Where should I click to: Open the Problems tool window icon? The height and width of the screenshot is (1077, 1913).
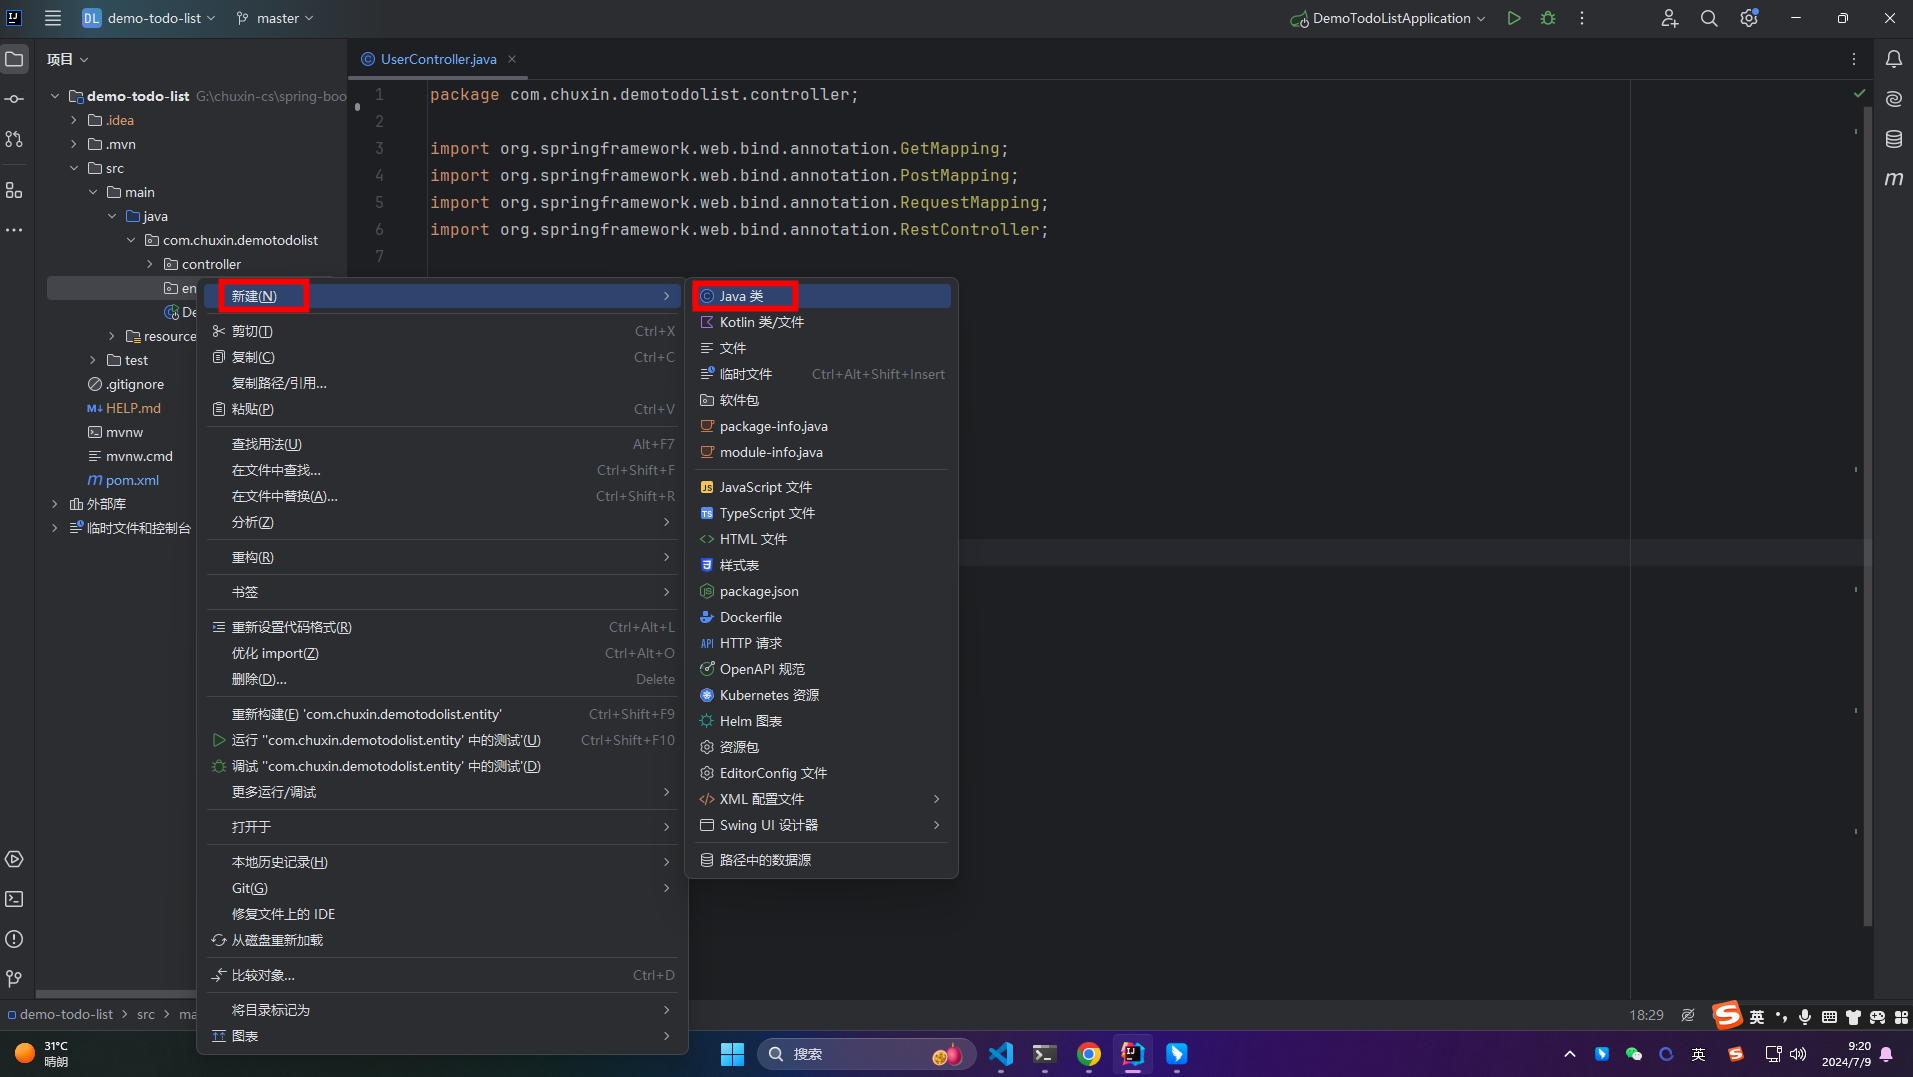click(x=14, y=939)
